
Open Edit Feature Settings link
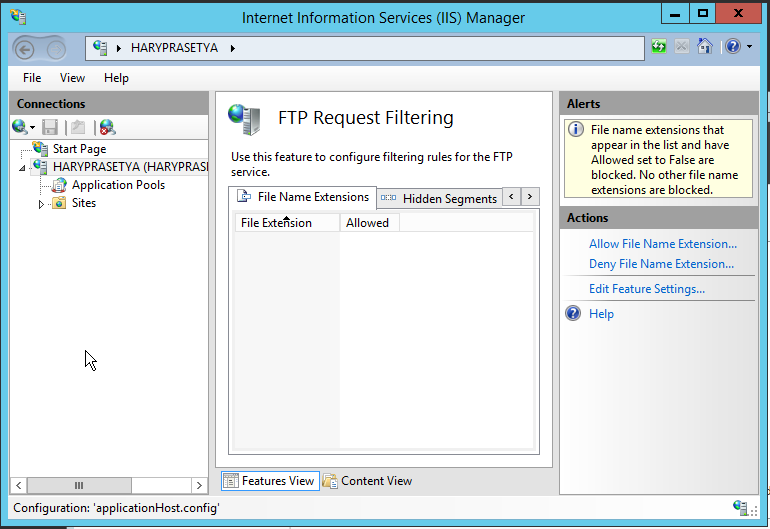point(646,289)
